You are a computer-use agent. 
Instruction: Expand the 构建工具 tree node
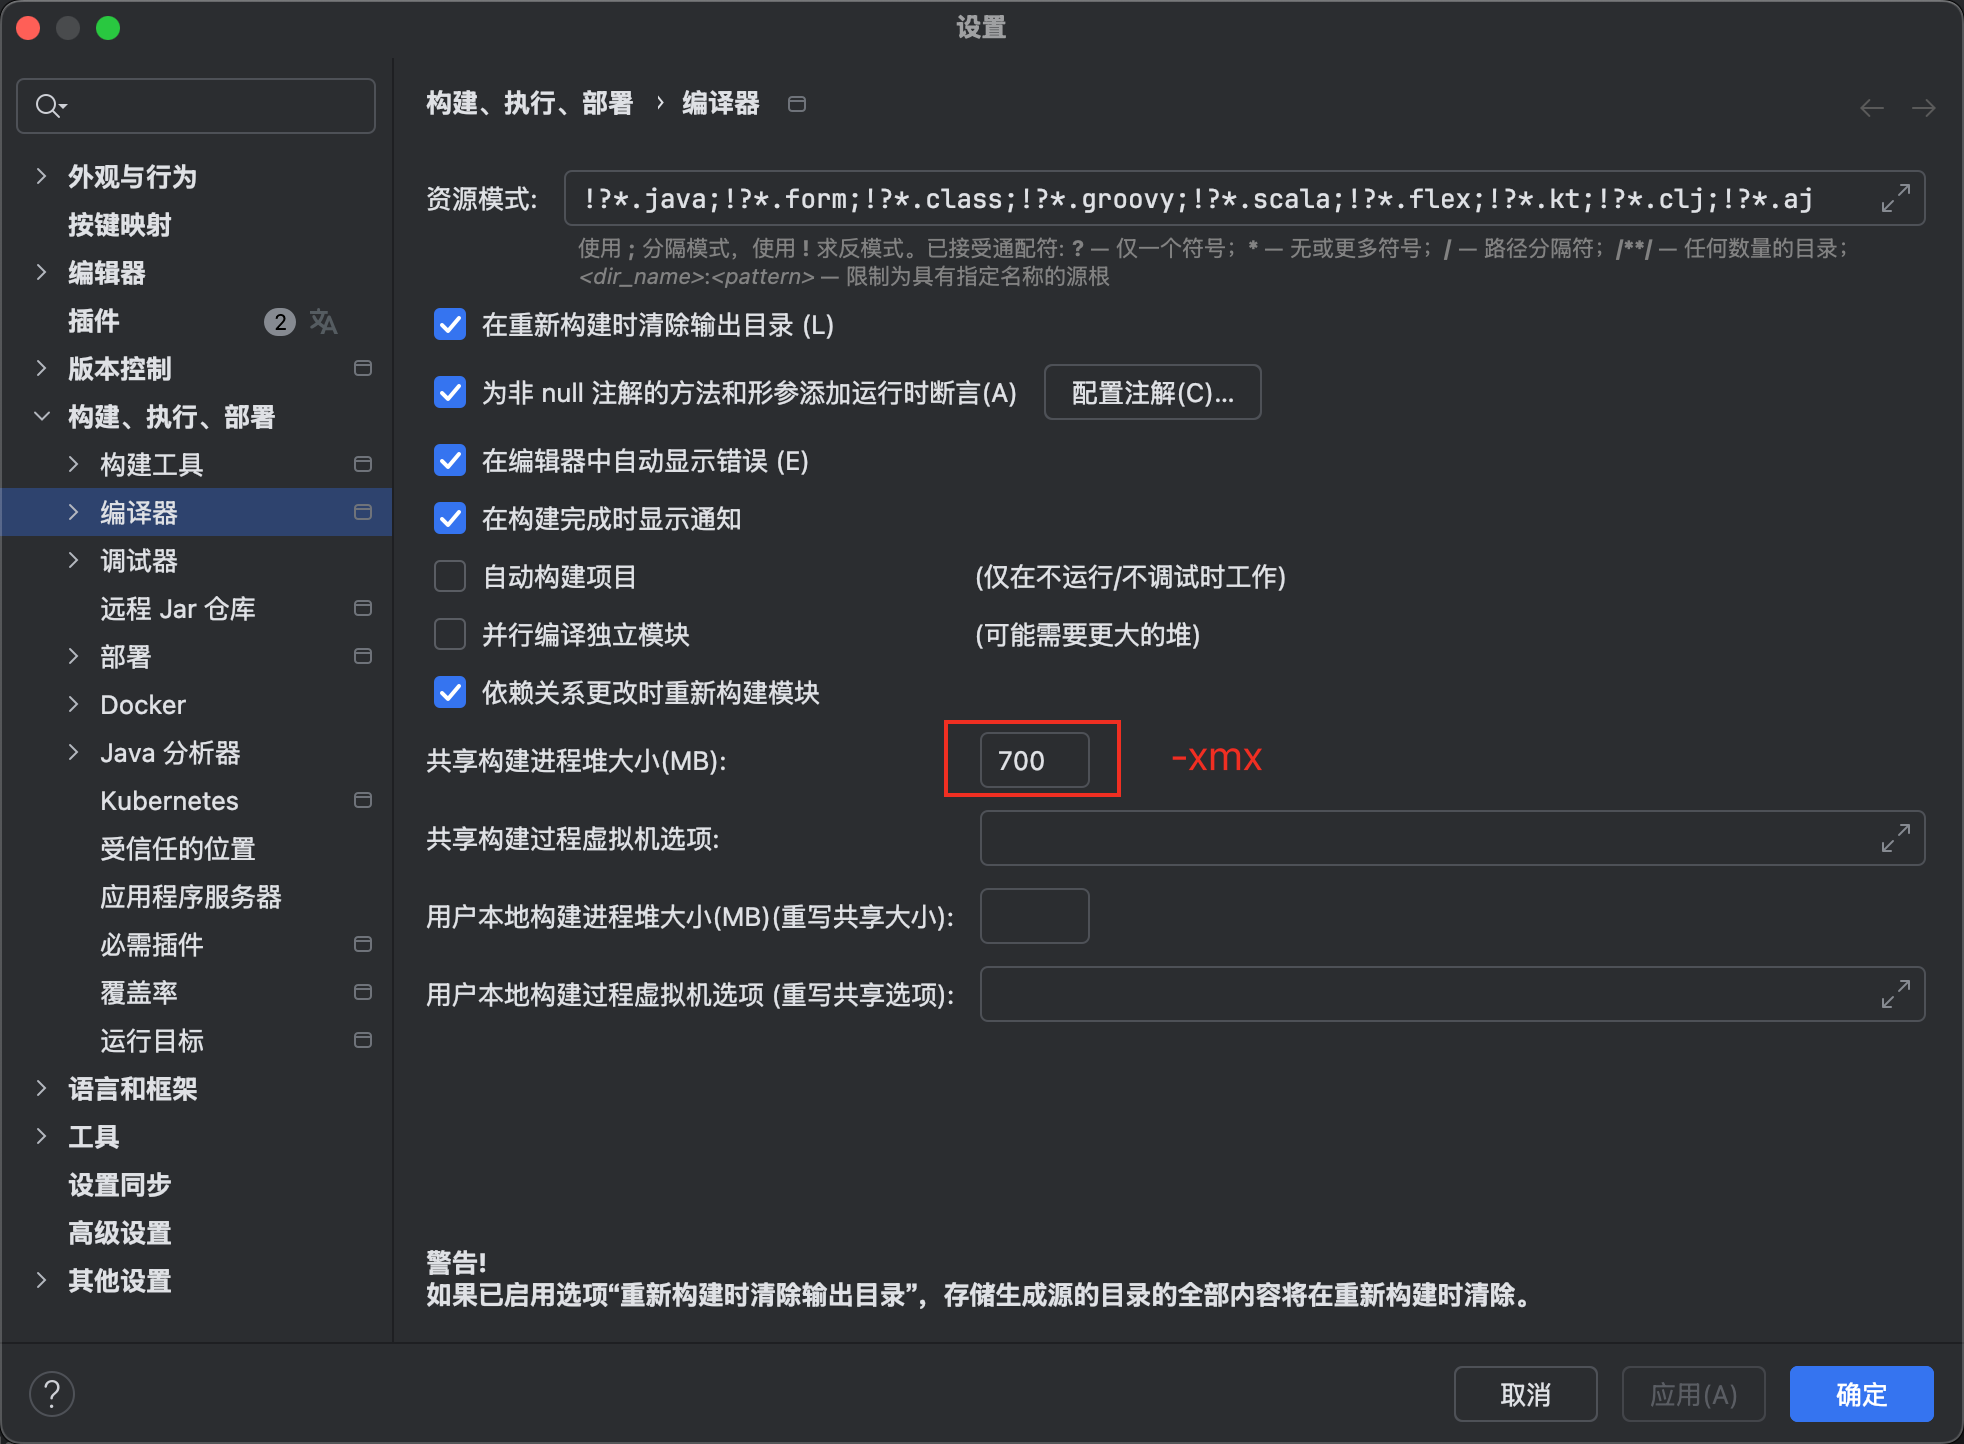(74, 463)
